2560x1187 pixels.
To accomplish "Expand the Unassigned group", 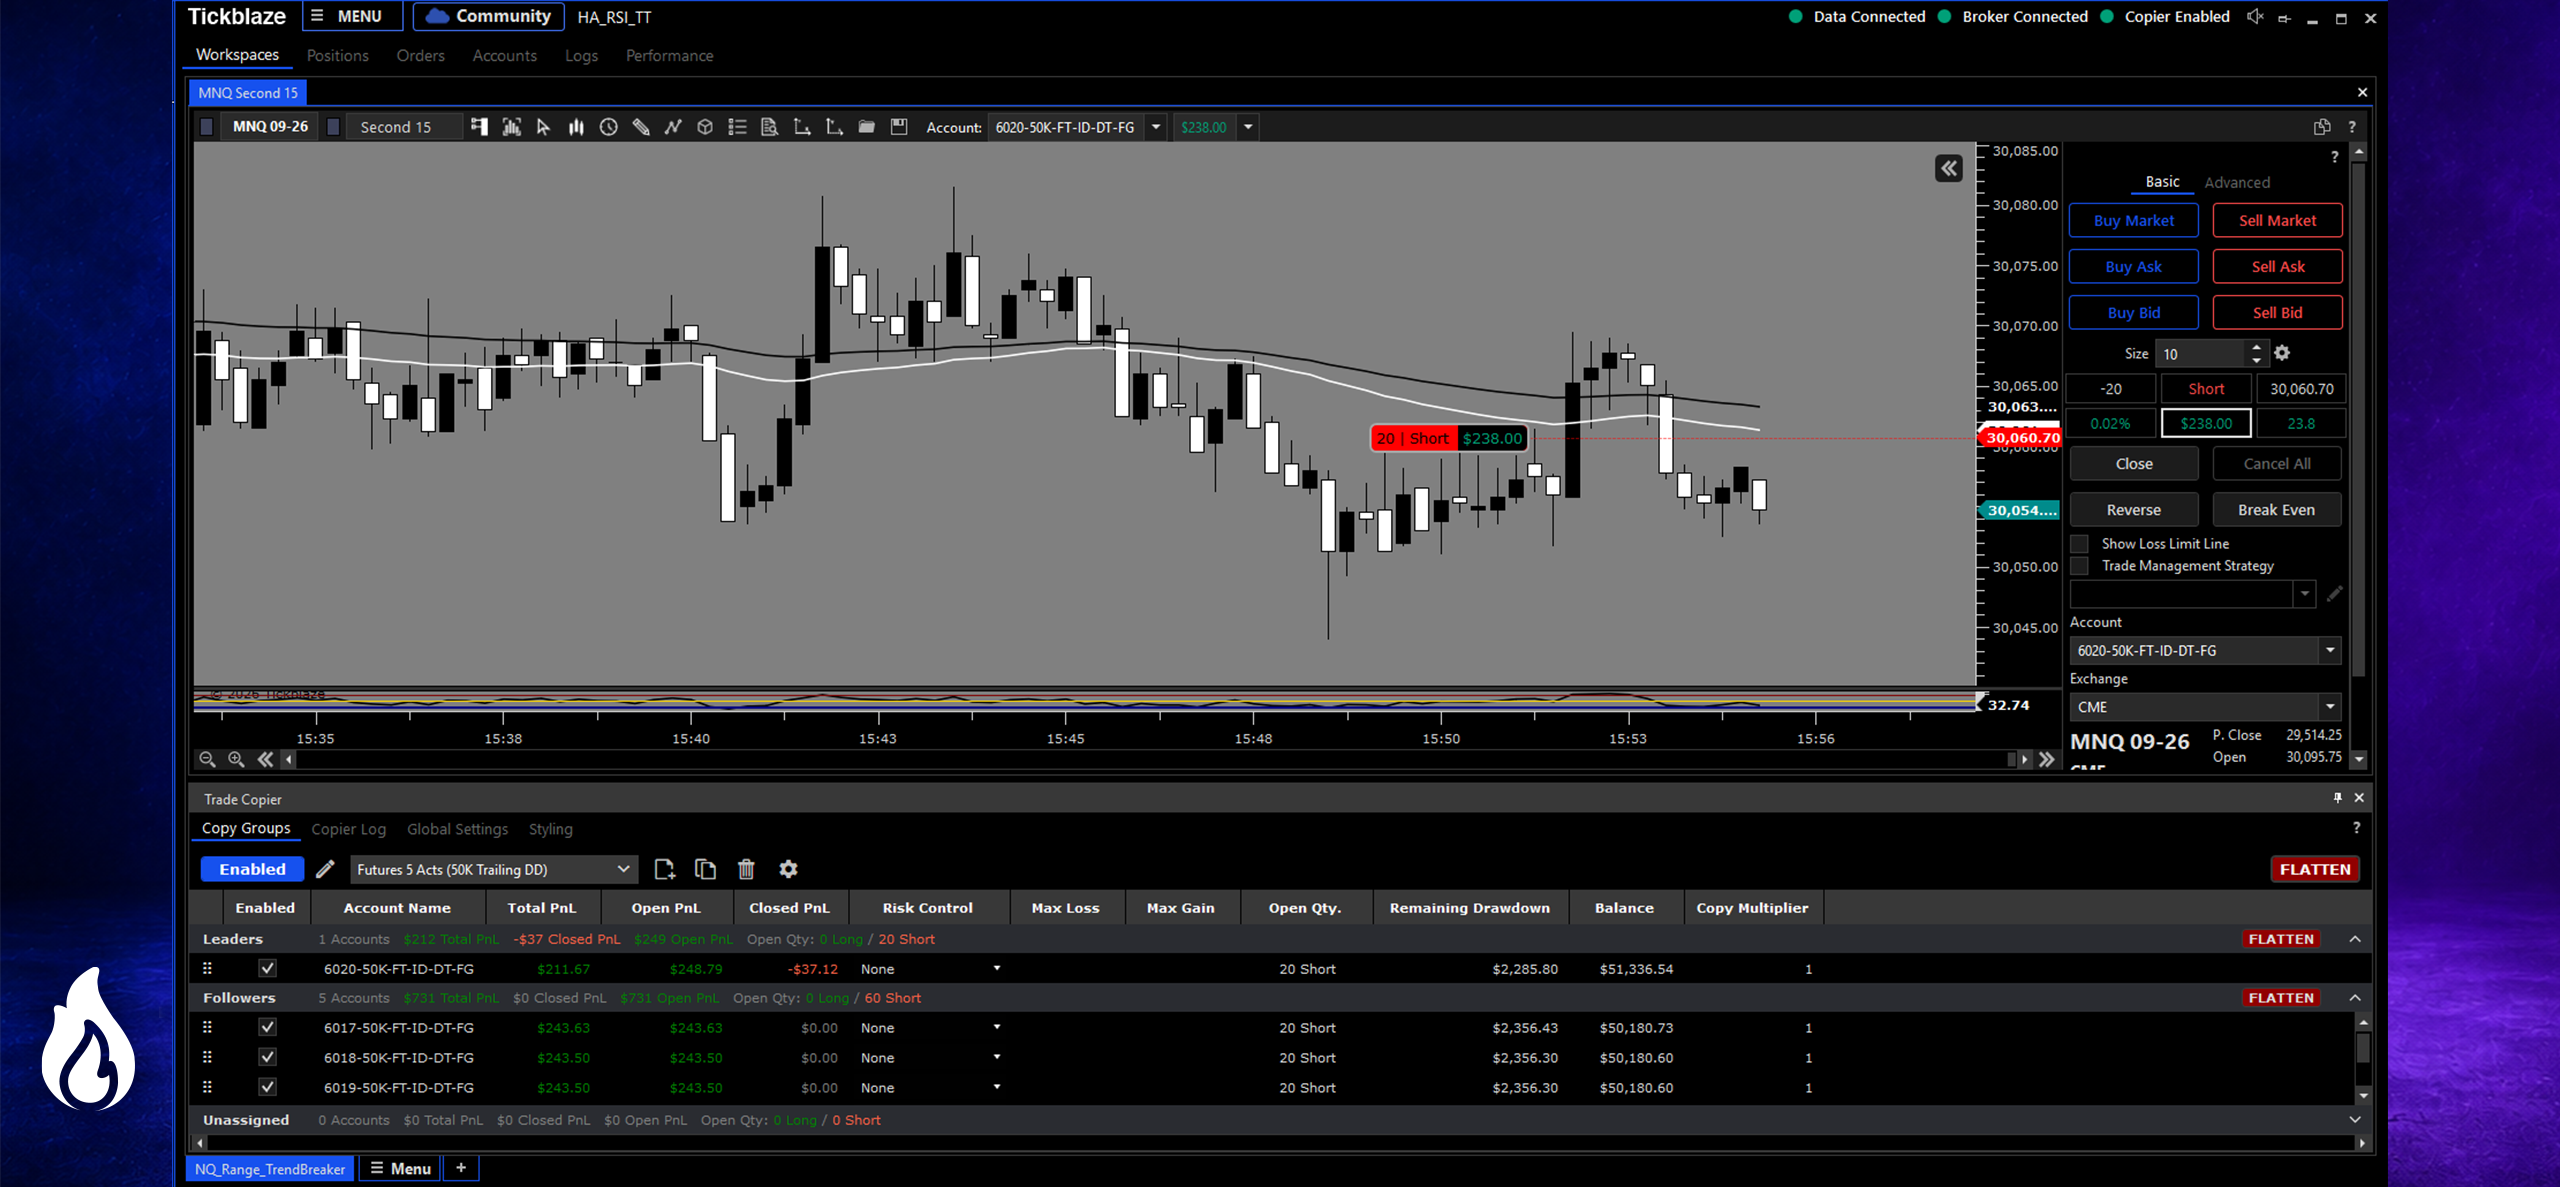I will (2355, 1120).
